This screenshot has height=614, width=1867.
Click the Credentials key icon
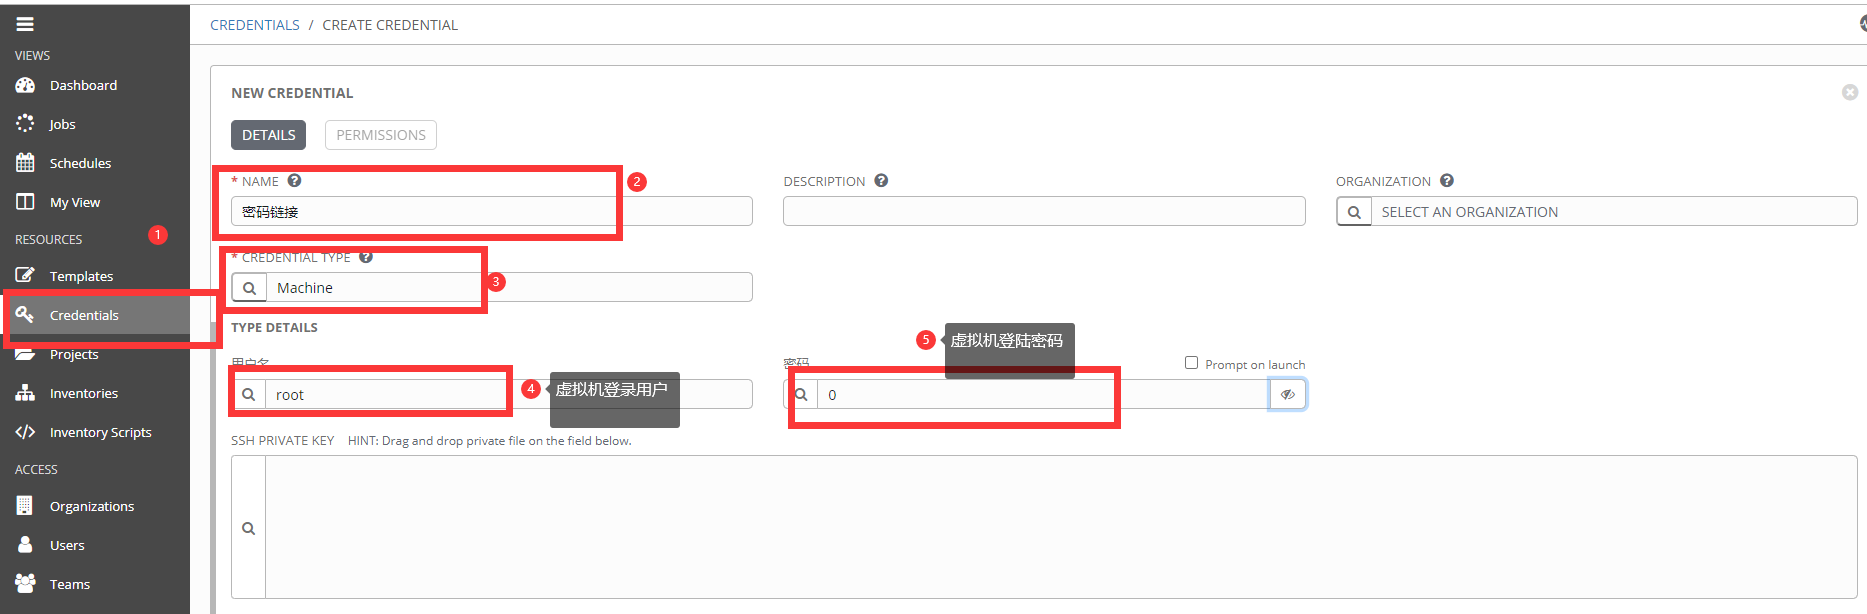(x=25, y=315)
